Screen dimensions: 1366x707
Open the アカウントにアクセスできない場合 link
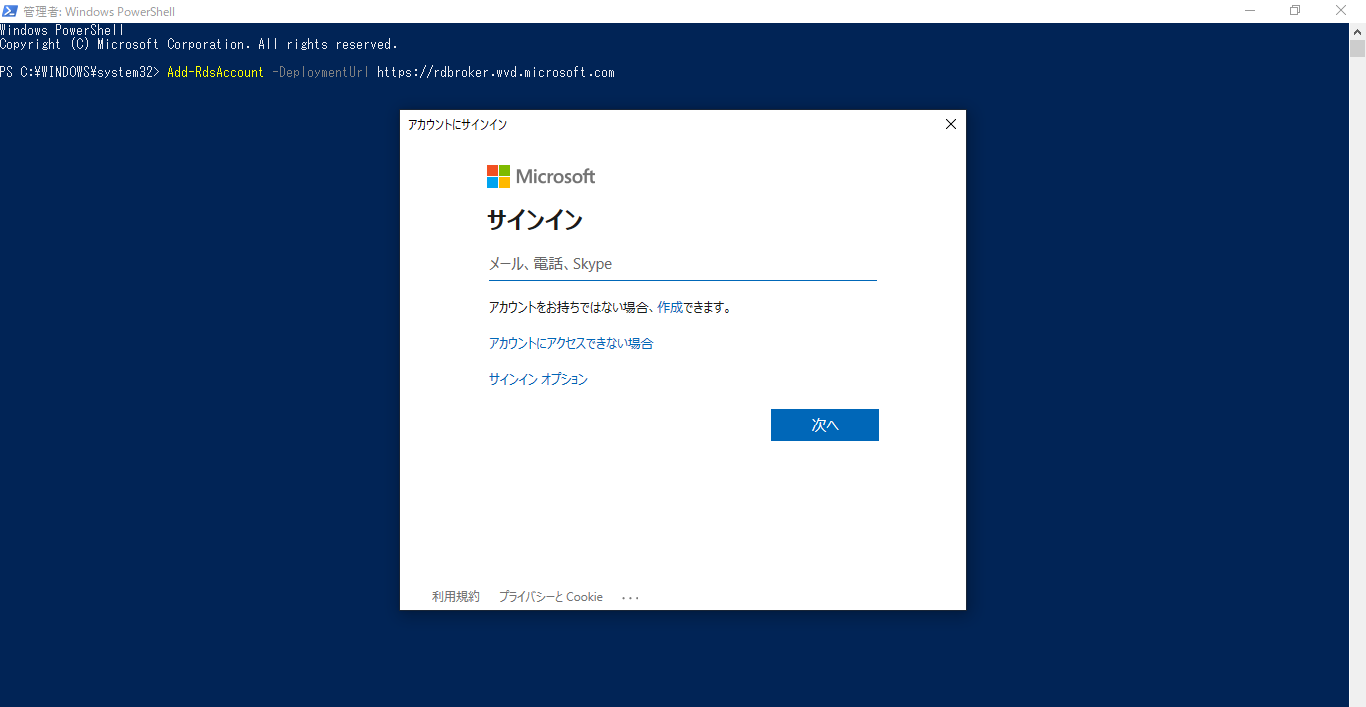tap(571, 343)
